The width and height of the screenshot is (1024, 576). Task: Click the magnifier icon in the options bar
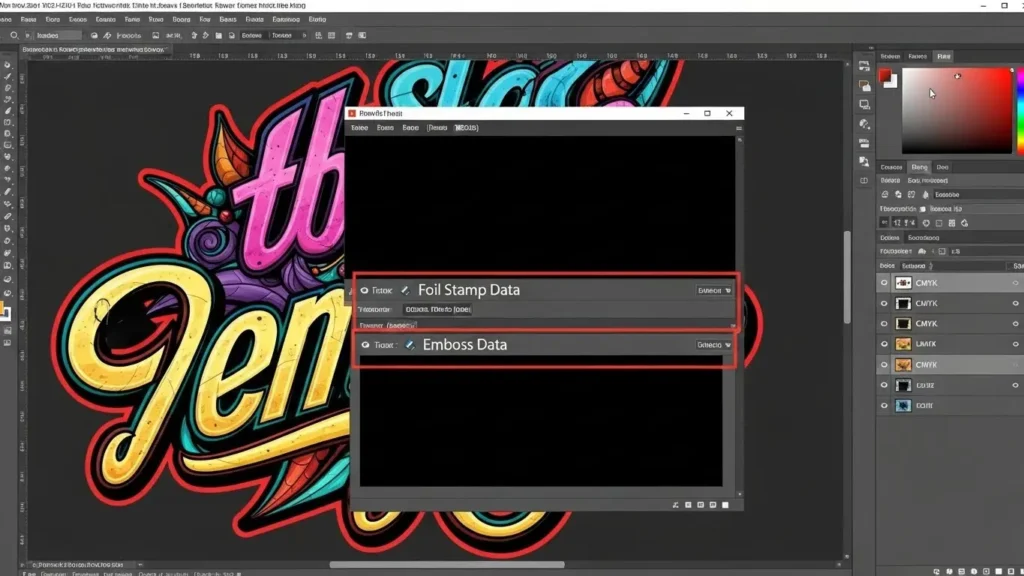(15, 35)
